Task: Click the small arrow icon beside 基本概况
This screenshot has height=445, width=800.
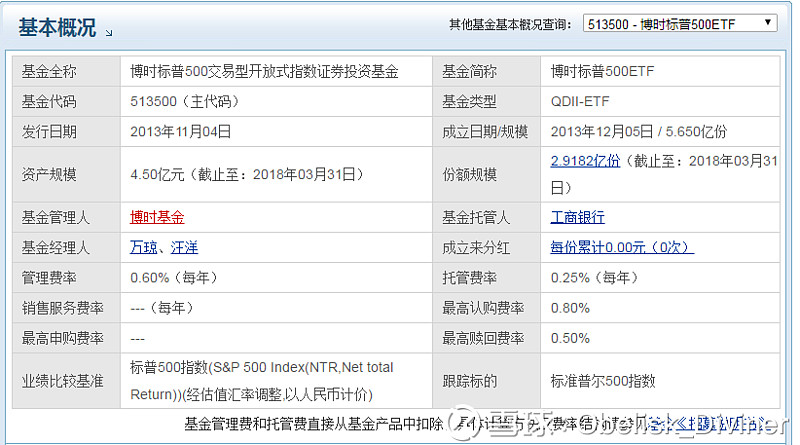Action: [109, 33]
